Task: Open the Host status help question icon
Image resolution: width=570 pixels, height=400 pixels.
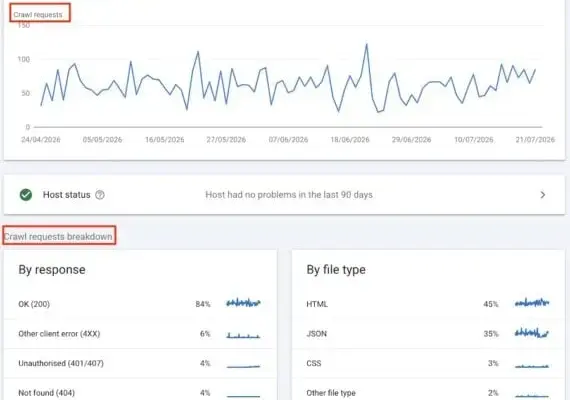Action: pyautogui.click(x=100, y=195)
